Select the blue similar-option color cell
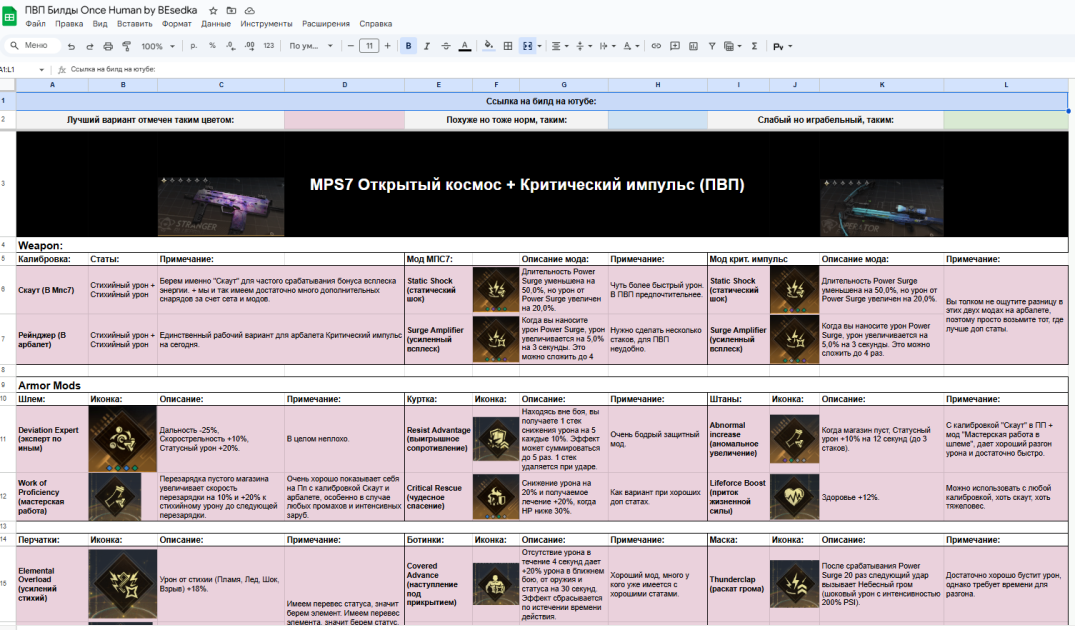Image resolution: width=1075 pixels, height=630 pixels. 657,119
